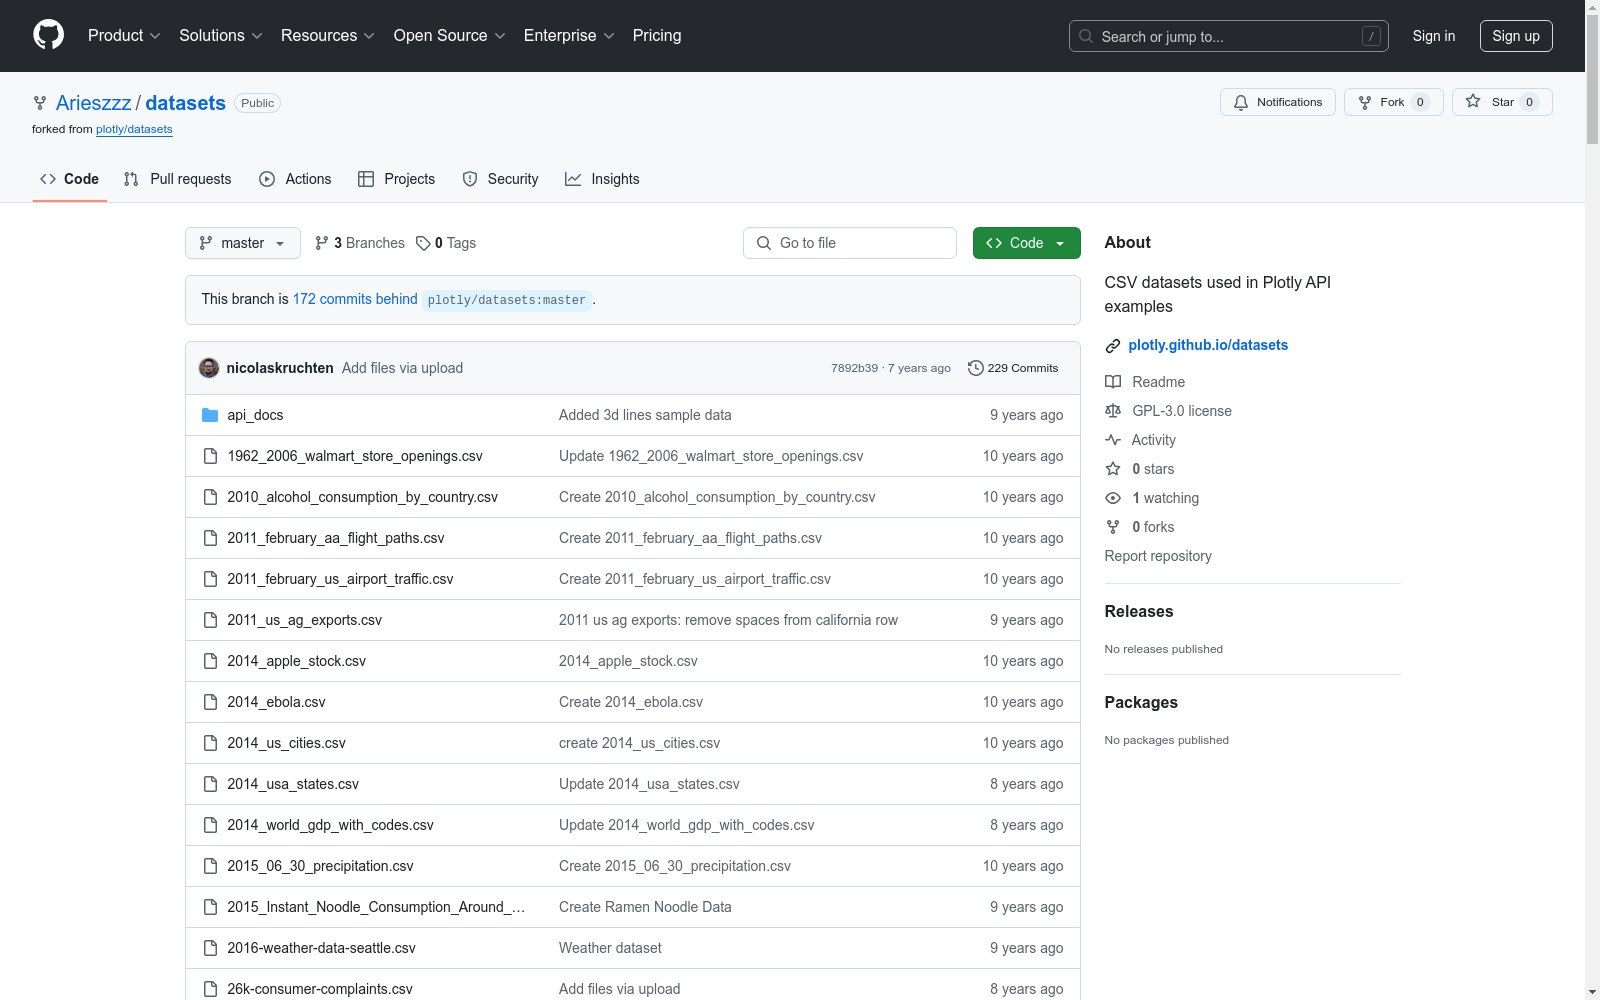Click nicolaskruchten's avatar image
Viewport: 1600px width, 1000px height.
209,368
